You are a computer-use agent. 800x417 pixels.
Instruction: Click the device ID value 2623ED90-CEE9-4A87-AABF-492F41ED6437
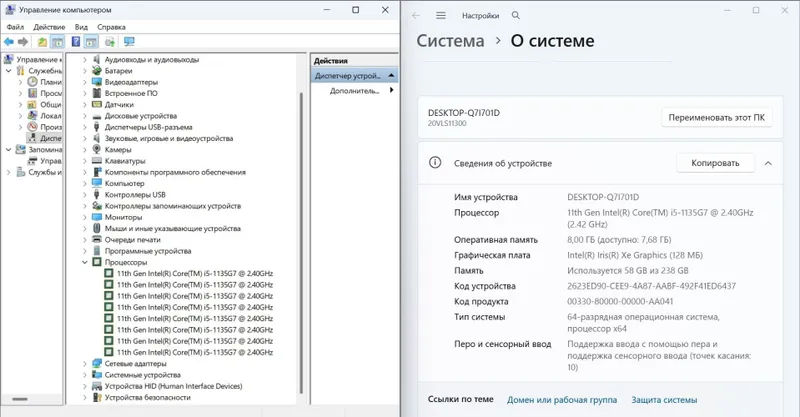pos(652,286)
